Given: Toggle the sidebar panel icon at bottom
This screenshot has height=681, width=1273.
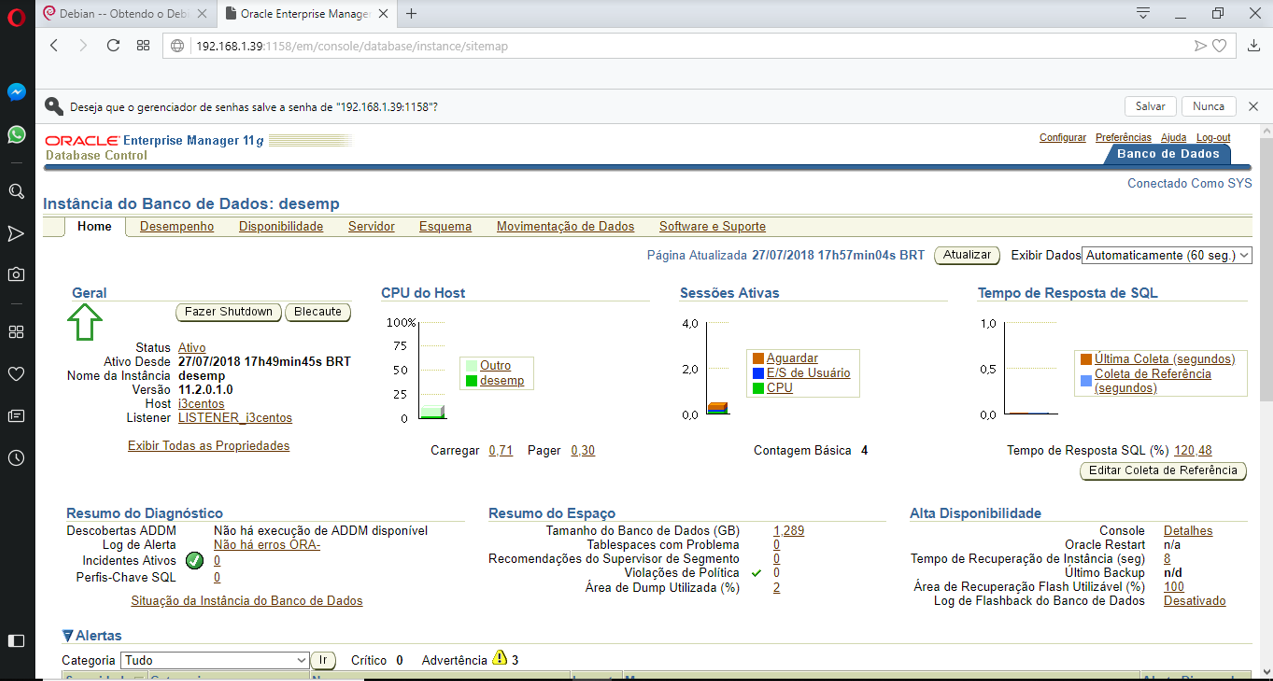Looking at the screenshot, I should [x=16, y=640].
